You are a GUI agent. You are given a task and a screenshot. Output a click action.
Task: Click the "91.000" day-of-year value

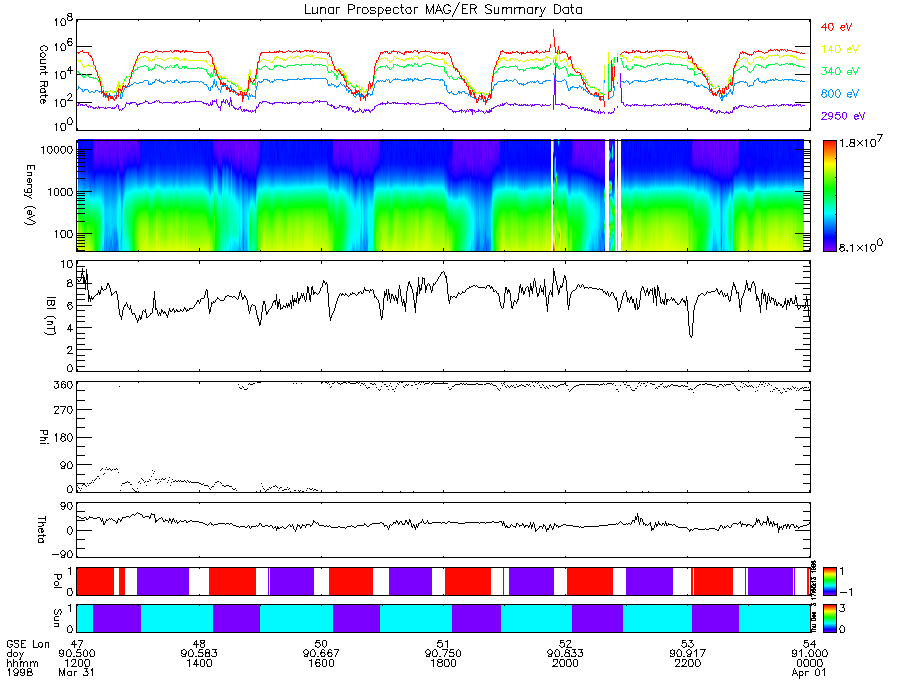[x=809, y=654]
